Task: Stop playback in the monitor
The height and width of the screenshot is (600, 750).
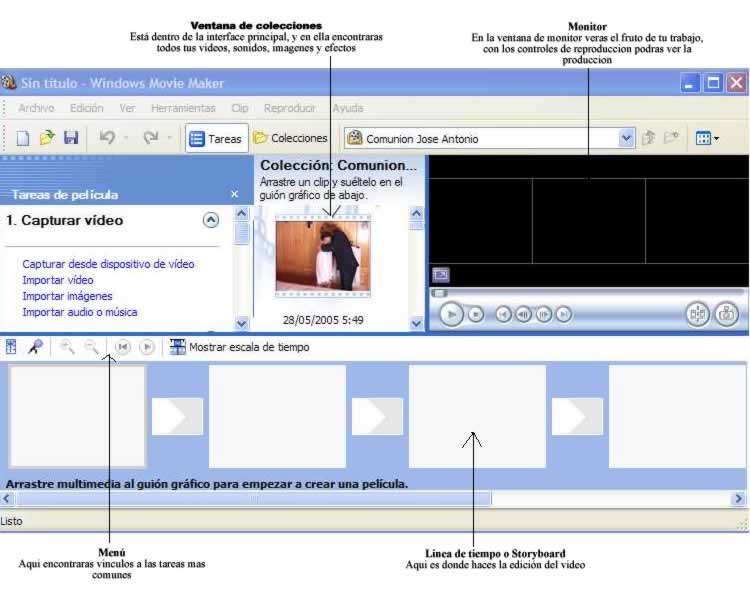Action: (475, 314)
